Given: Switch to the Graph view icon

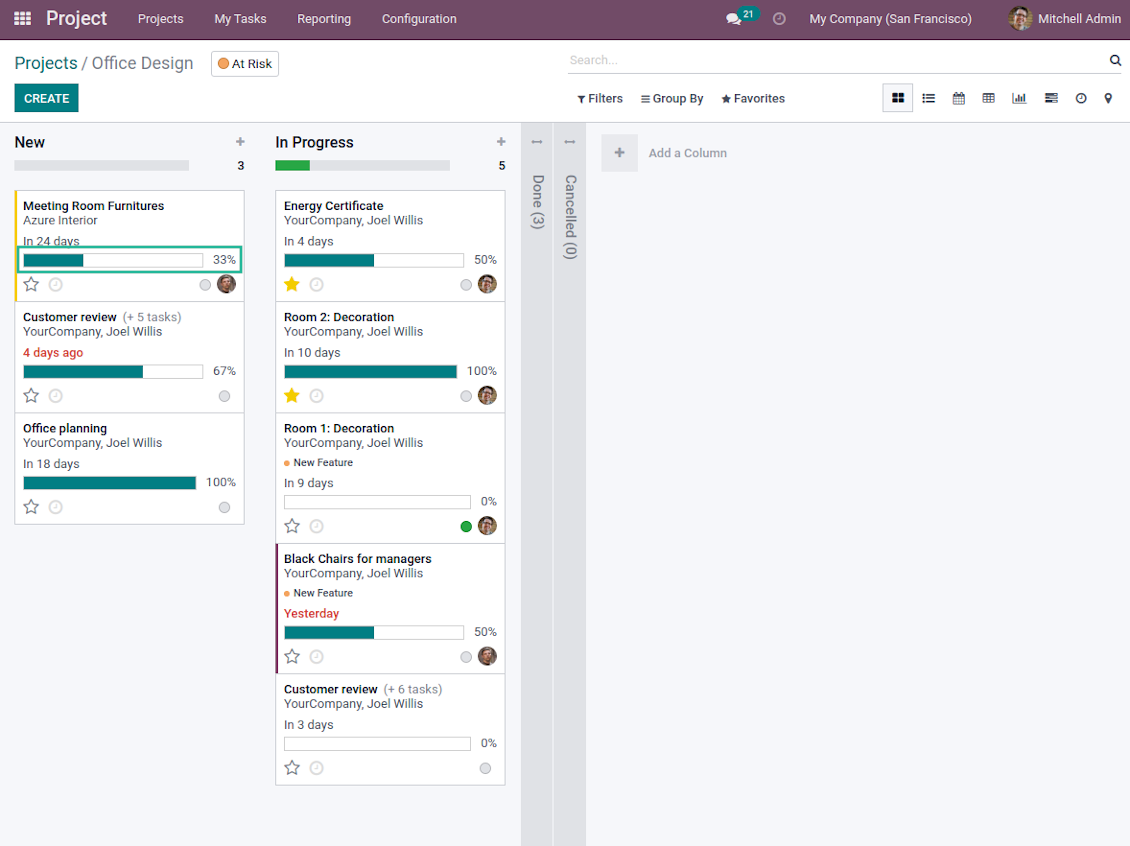Looking at the screenshot, I should [x=1019, y=98].
